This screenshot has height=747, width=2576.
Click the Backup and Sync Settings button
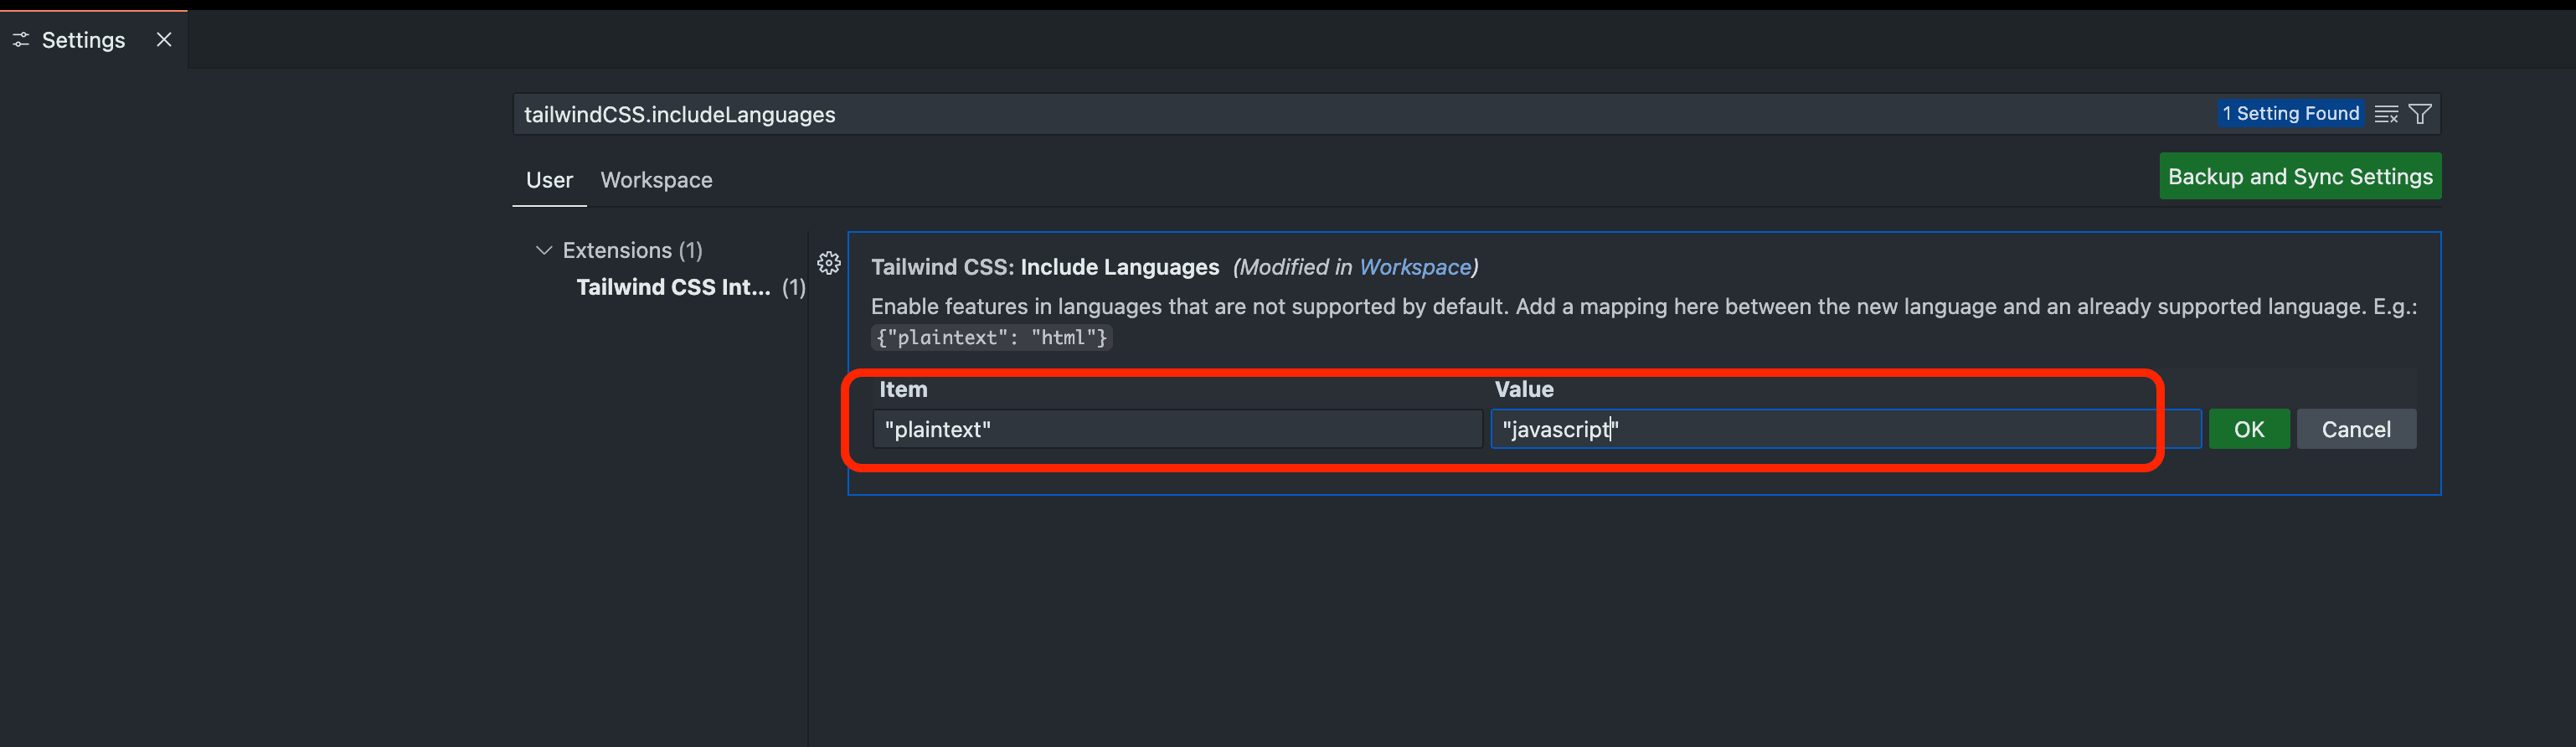click(2299, 176)
